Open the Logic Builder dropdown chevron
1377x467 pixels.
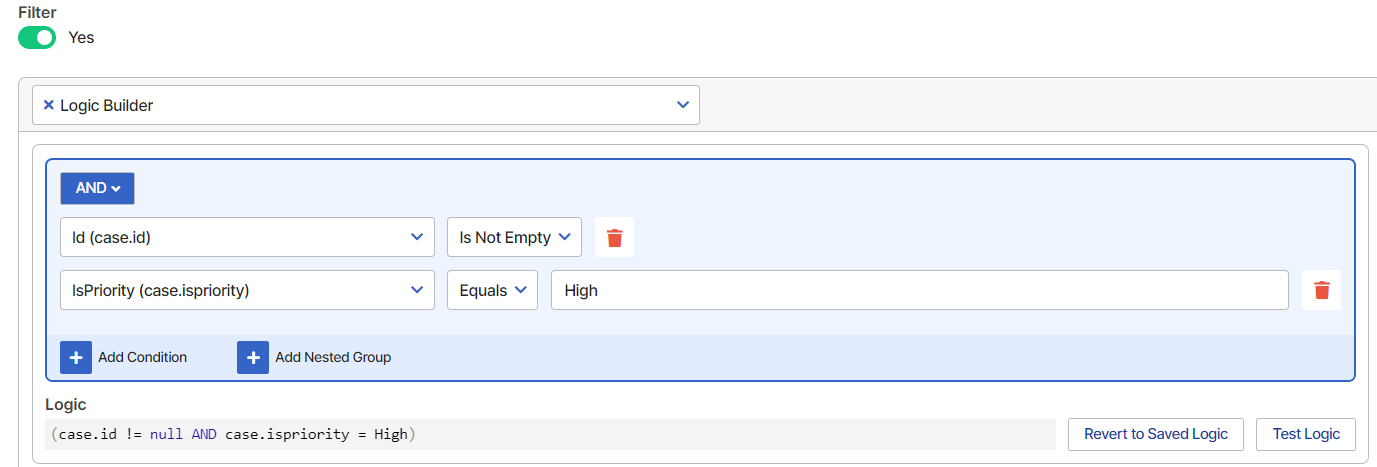click(x=683, y=105)
